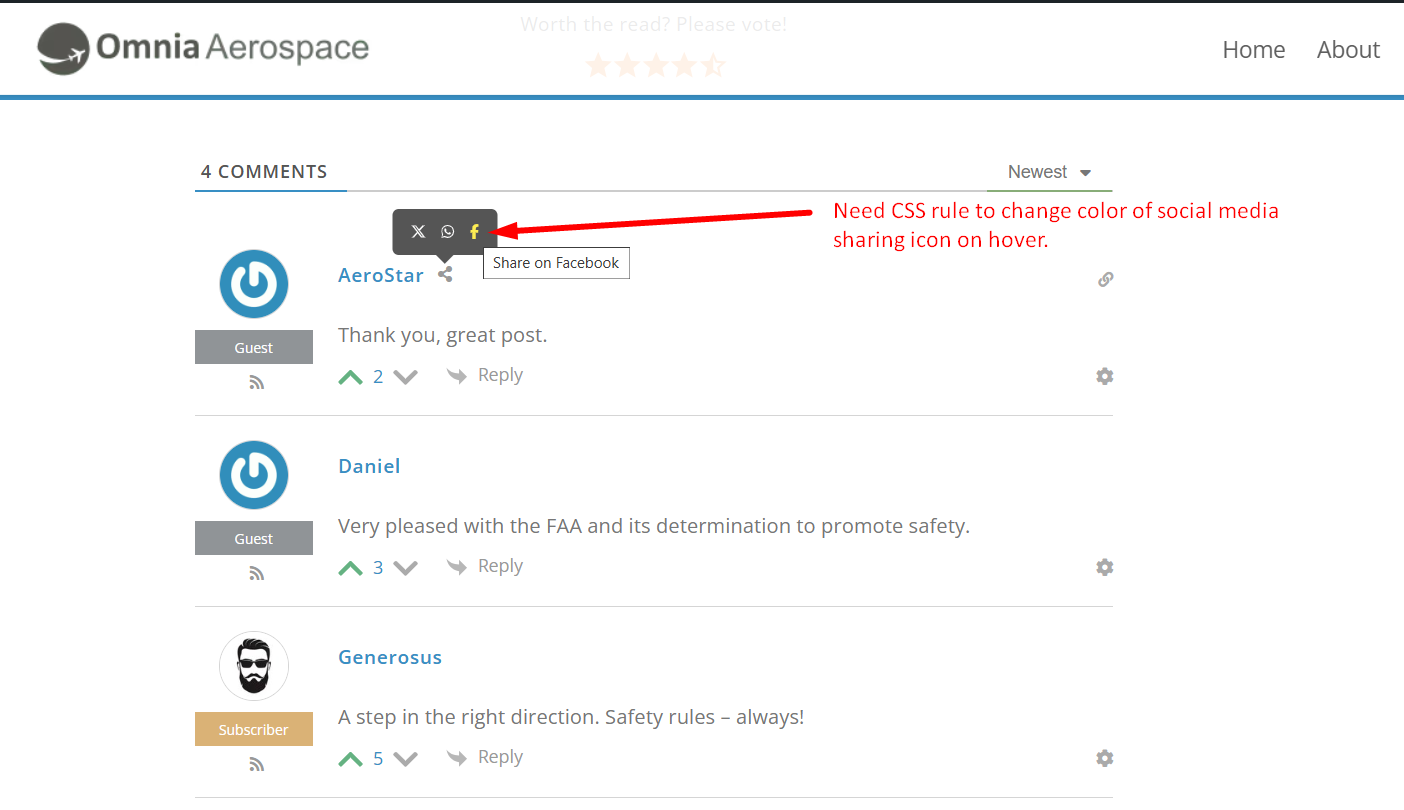Screen dimensions: 1404x810
Task: Open gear settings on Daniel's comment
Action: (1104, 567)
